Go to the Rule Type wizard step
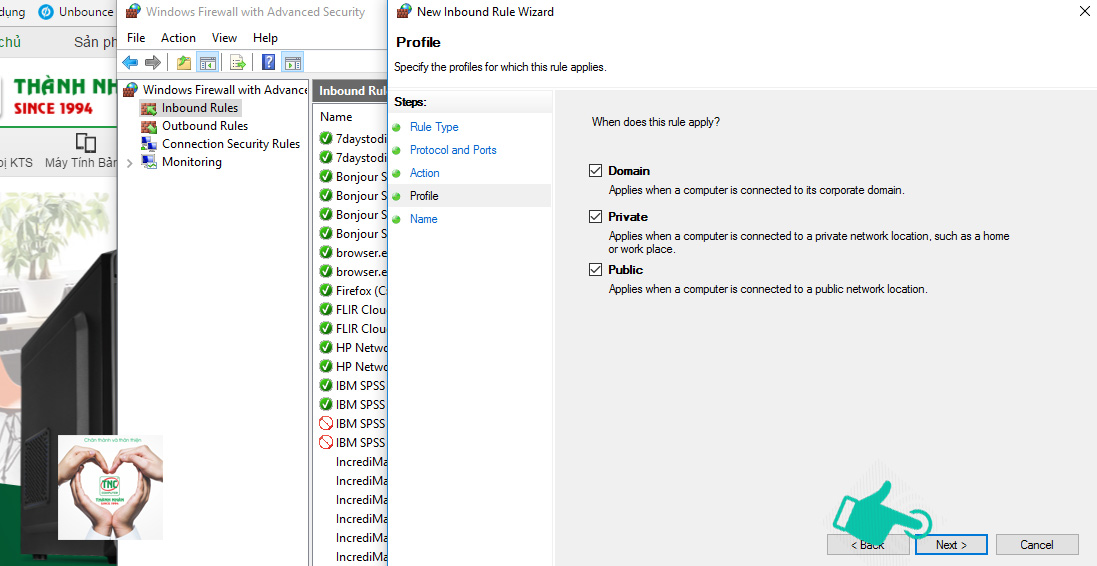Viewport: 1097px width, 566px height. coord(434,127)
